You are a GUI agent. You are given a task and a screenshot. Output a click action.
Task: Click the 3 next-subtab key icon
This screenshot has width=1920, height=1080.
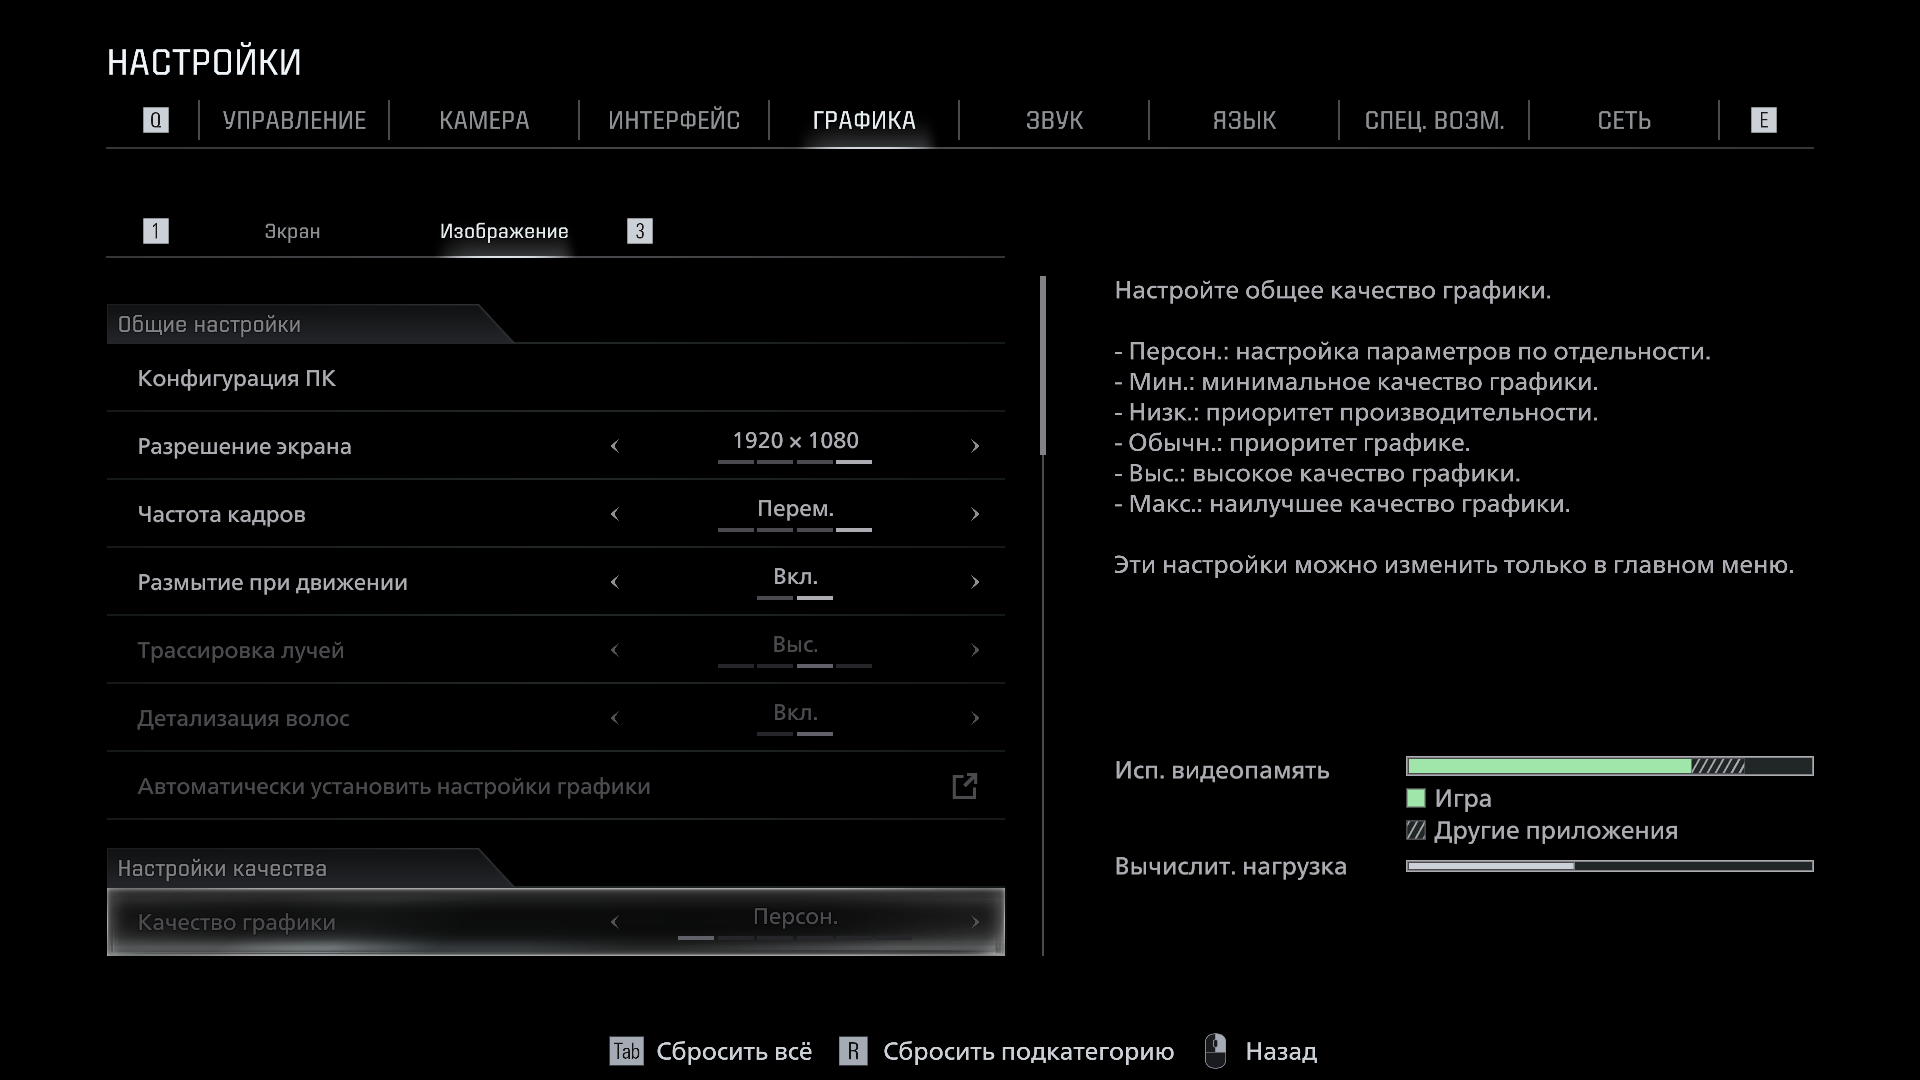pos(639,231)
